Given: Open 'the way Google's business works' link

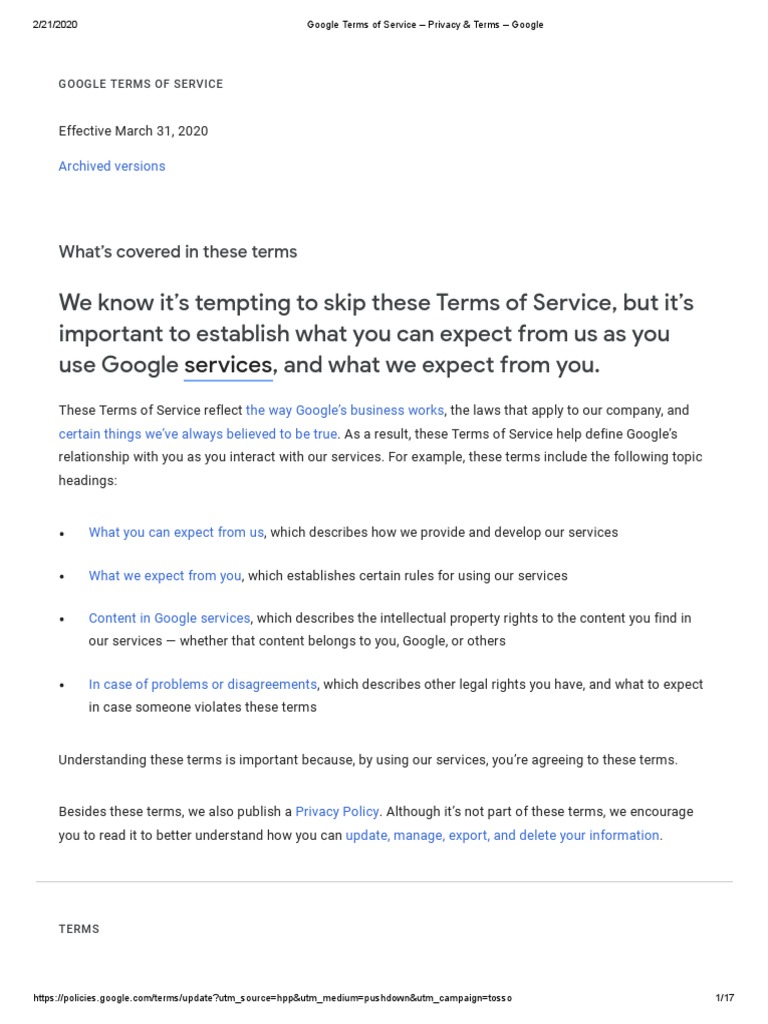Looking at the screenshot, I should [x=345, y=410].
